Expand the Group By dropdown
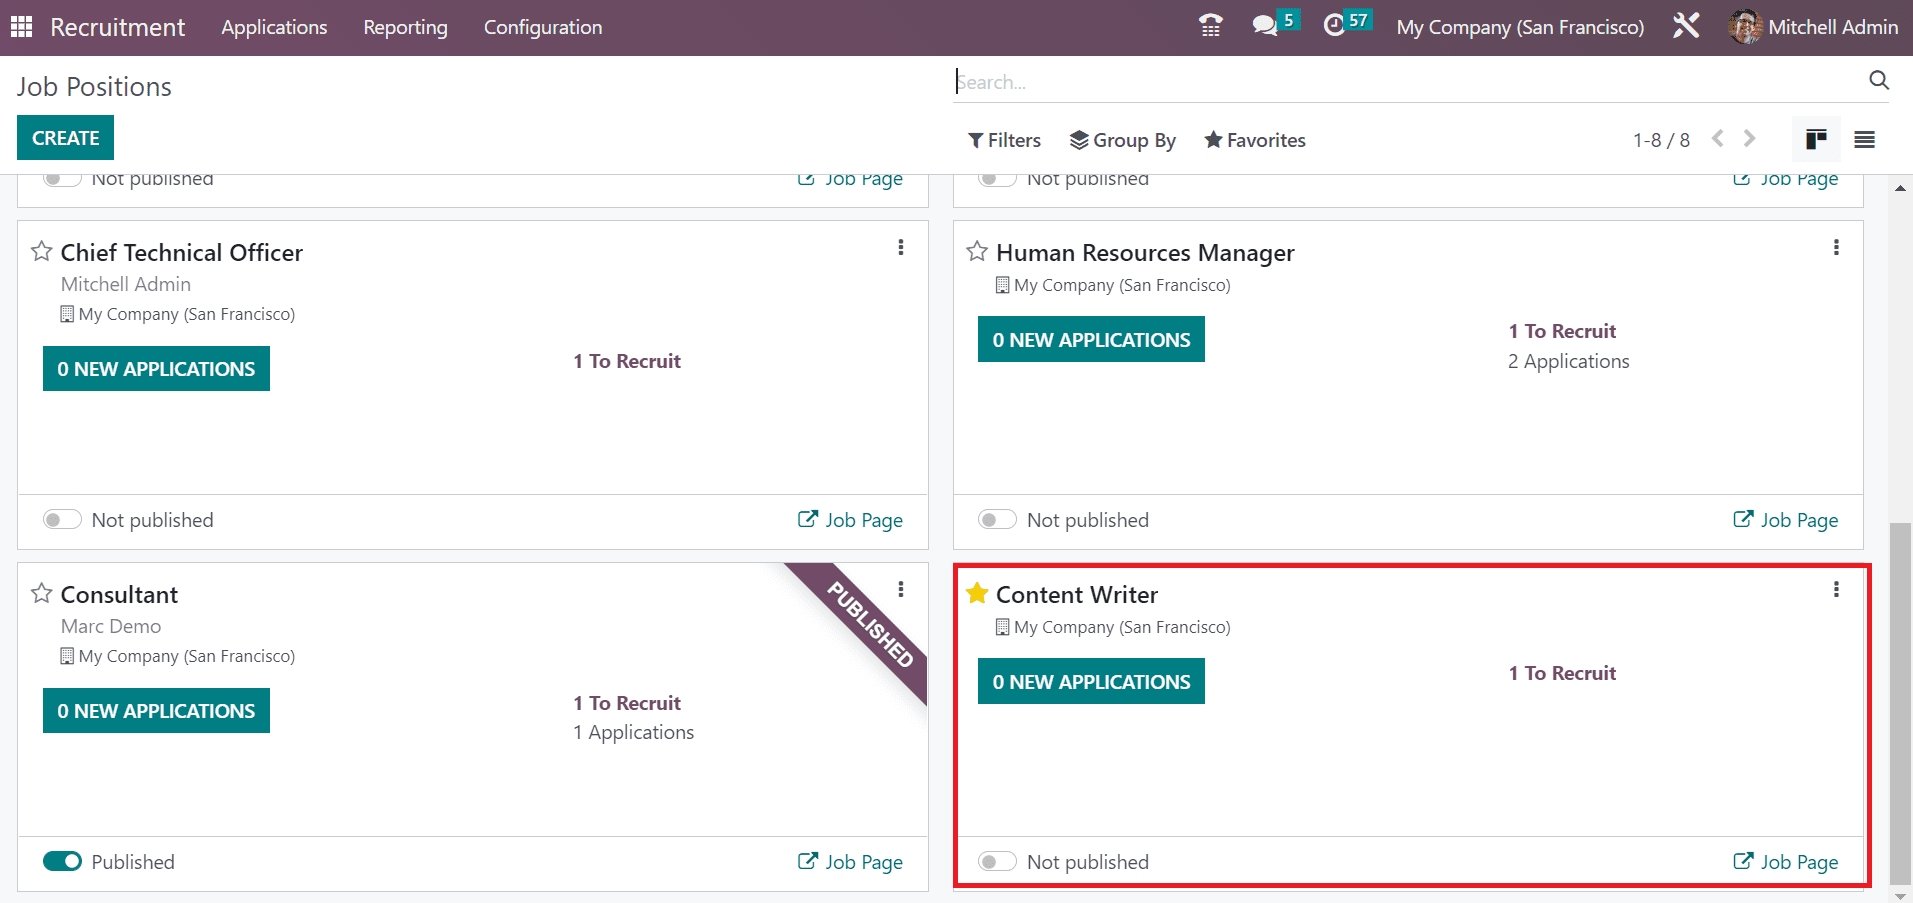Image resolution: width=1913 pixels, height=903 pixels. point(1122,140)
